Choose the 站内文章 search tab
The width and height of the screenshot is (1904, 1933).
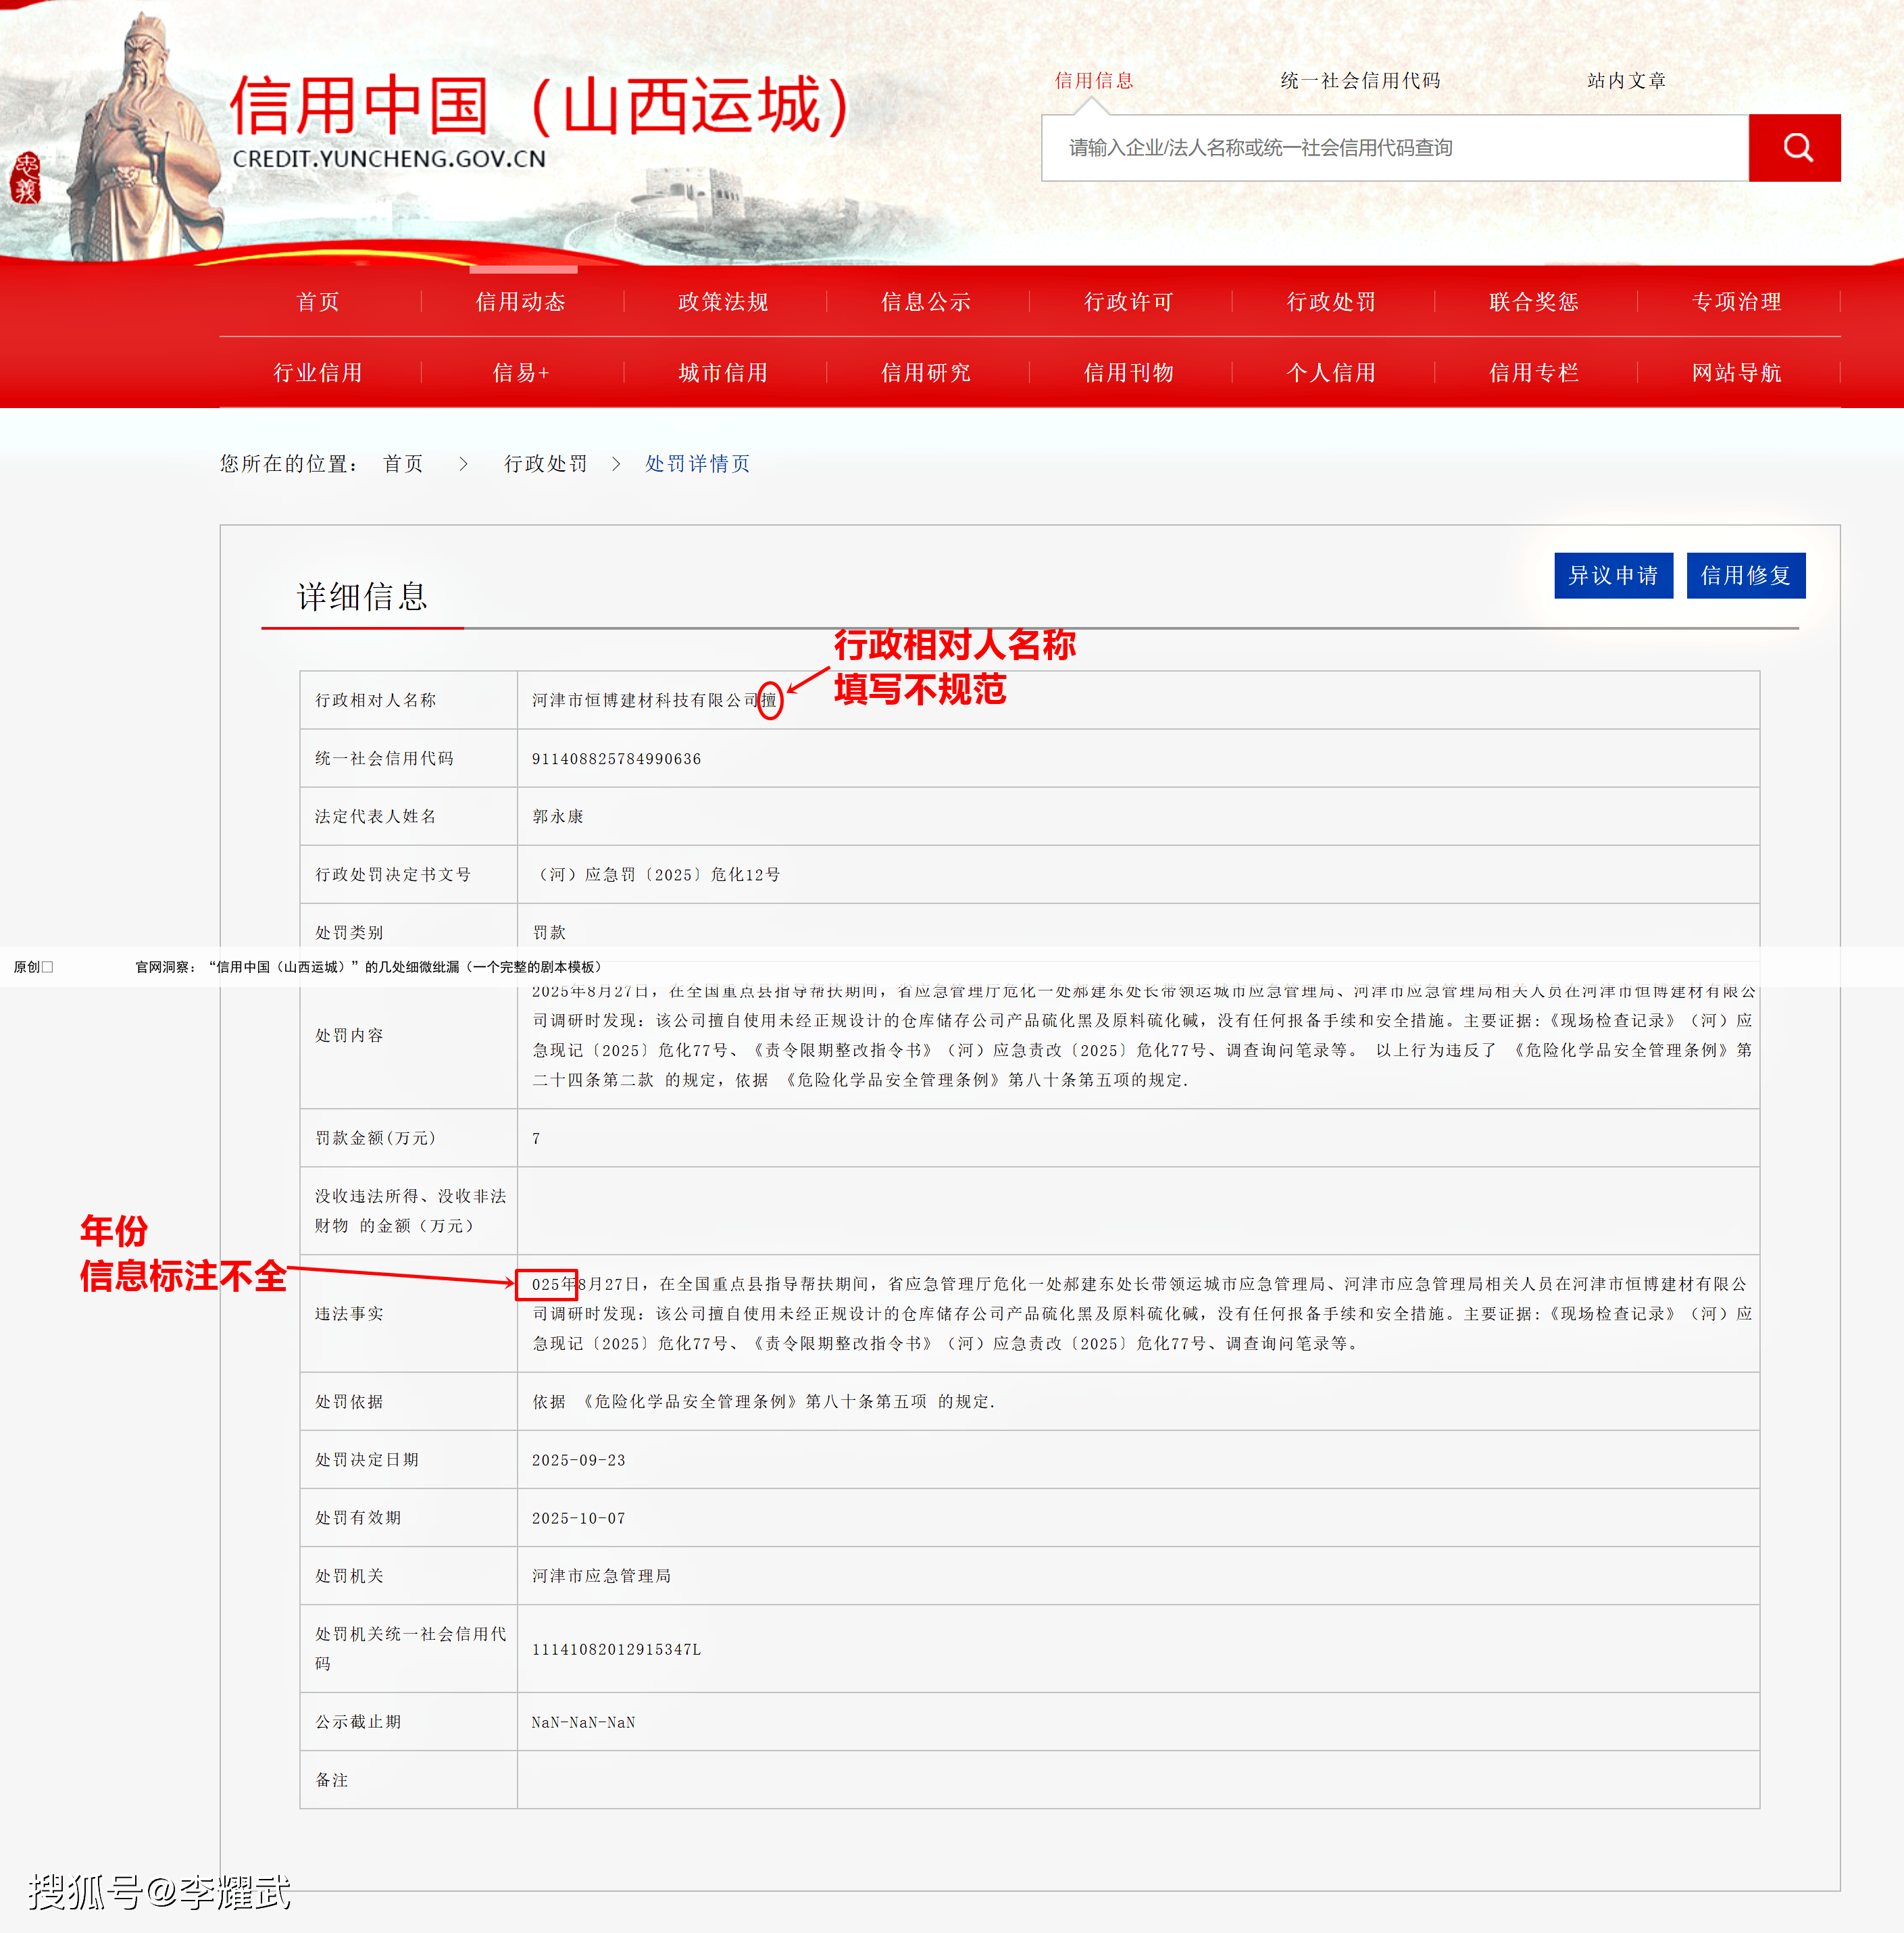coord(1626,80)
